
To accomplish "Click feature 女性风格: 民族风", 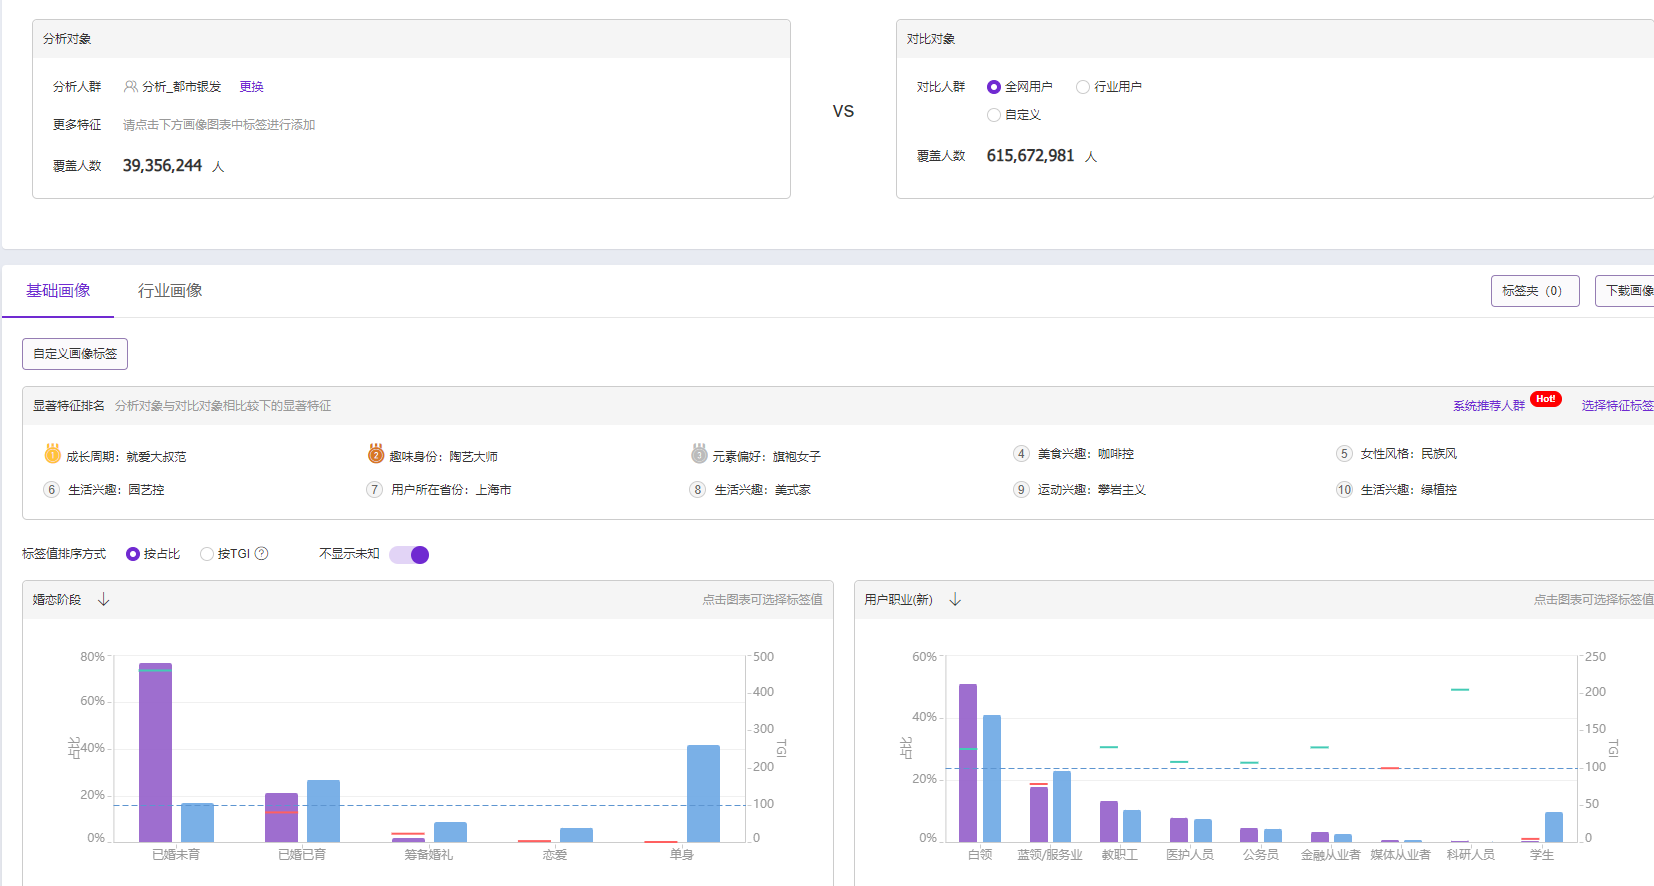I will pyautogui.click(x=1409, y=454).
